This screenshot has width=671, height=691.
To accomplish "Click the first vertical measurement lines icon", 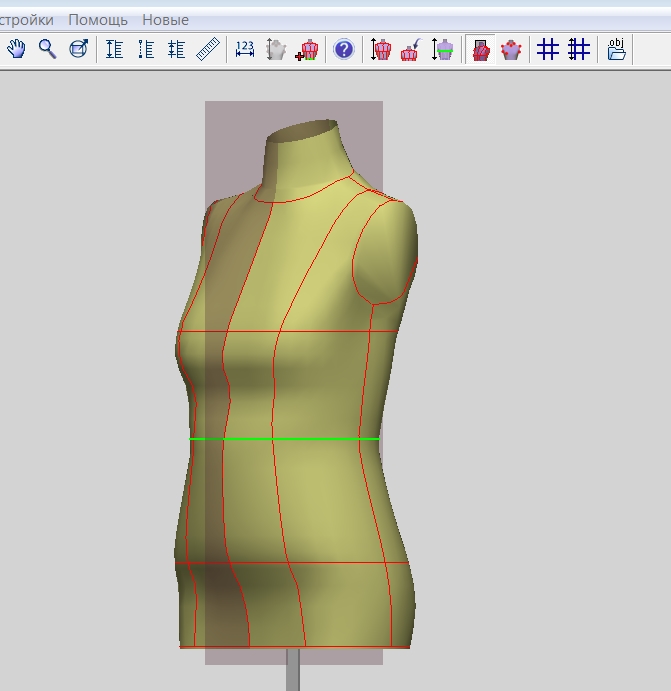I will pos(115,49).
